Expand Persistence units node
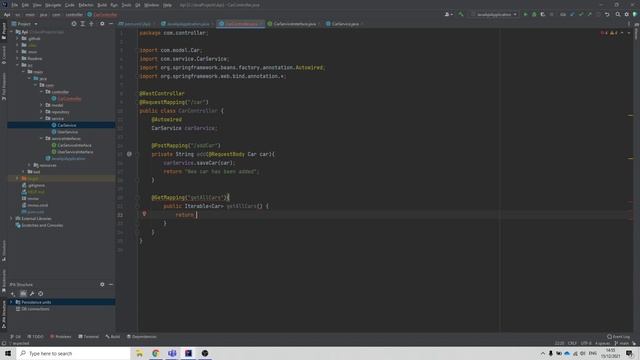The image size is (640, 360). point(11,302)
